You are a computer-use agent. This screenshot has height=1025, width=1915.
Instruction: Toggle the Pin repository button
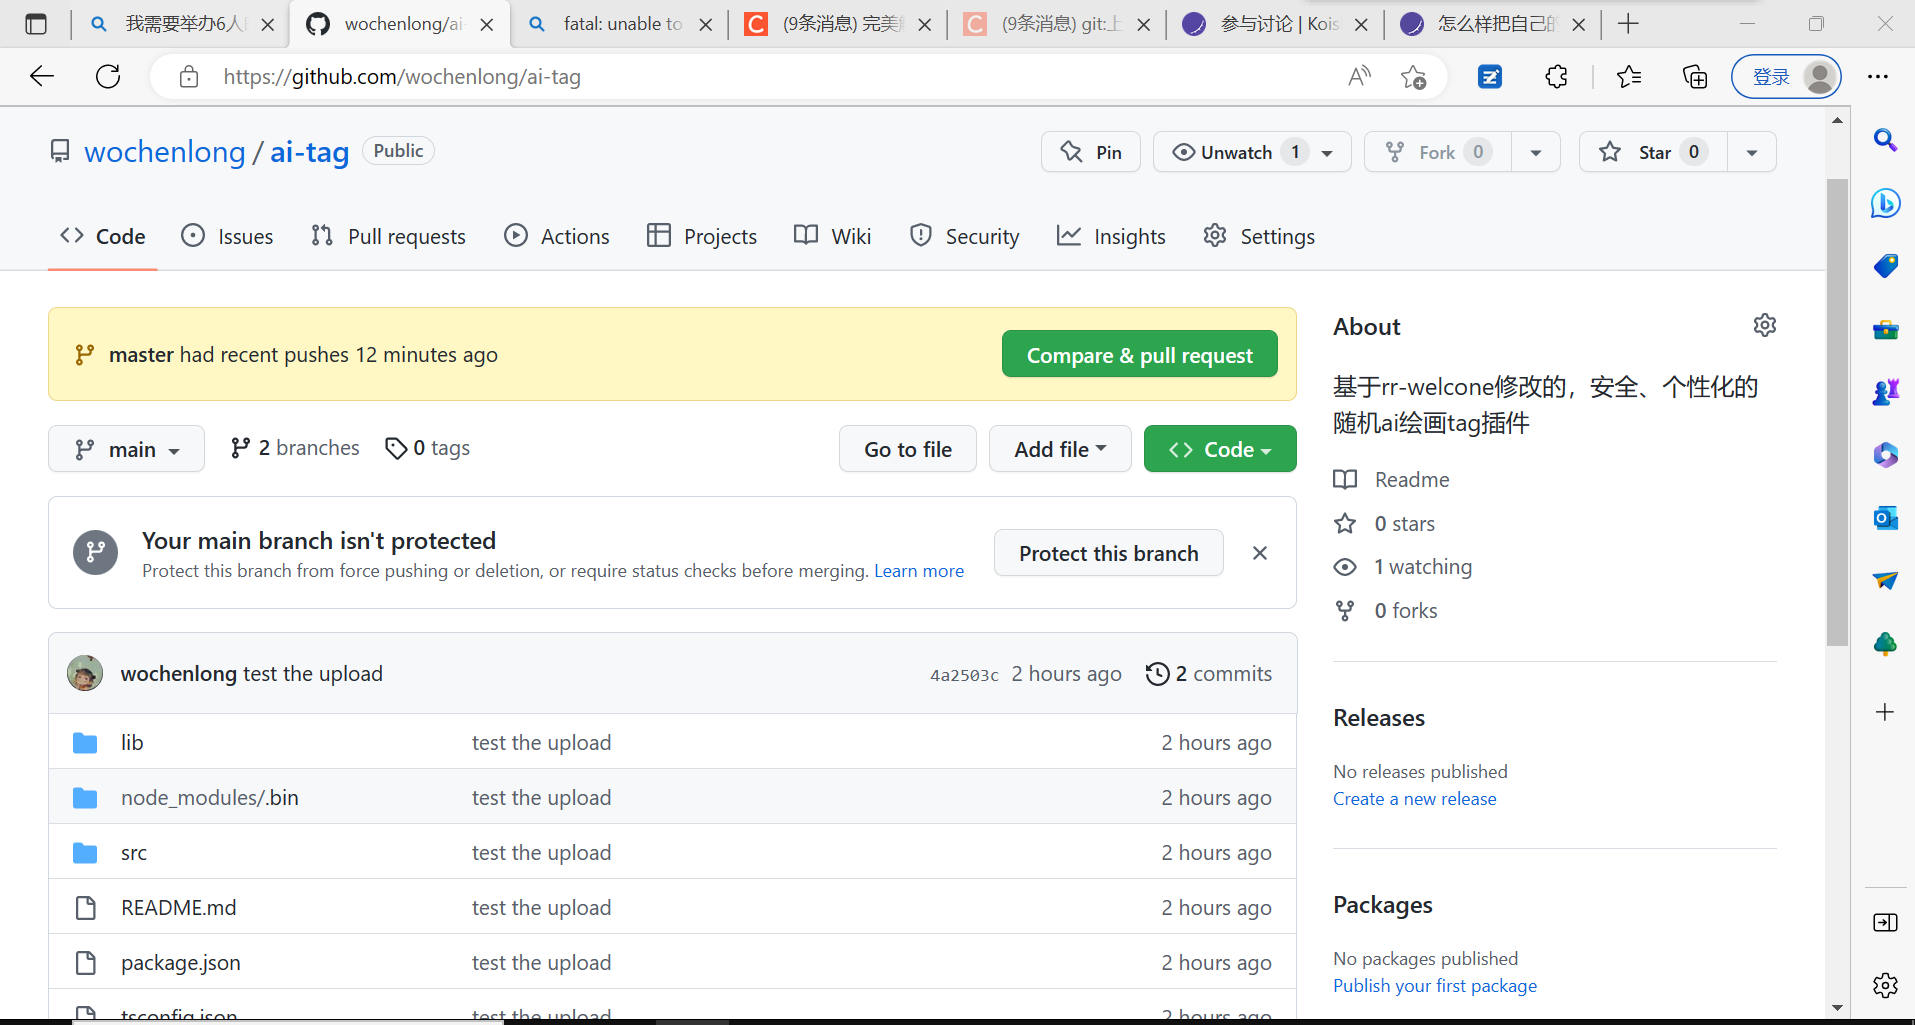[x=1091, y=152]
